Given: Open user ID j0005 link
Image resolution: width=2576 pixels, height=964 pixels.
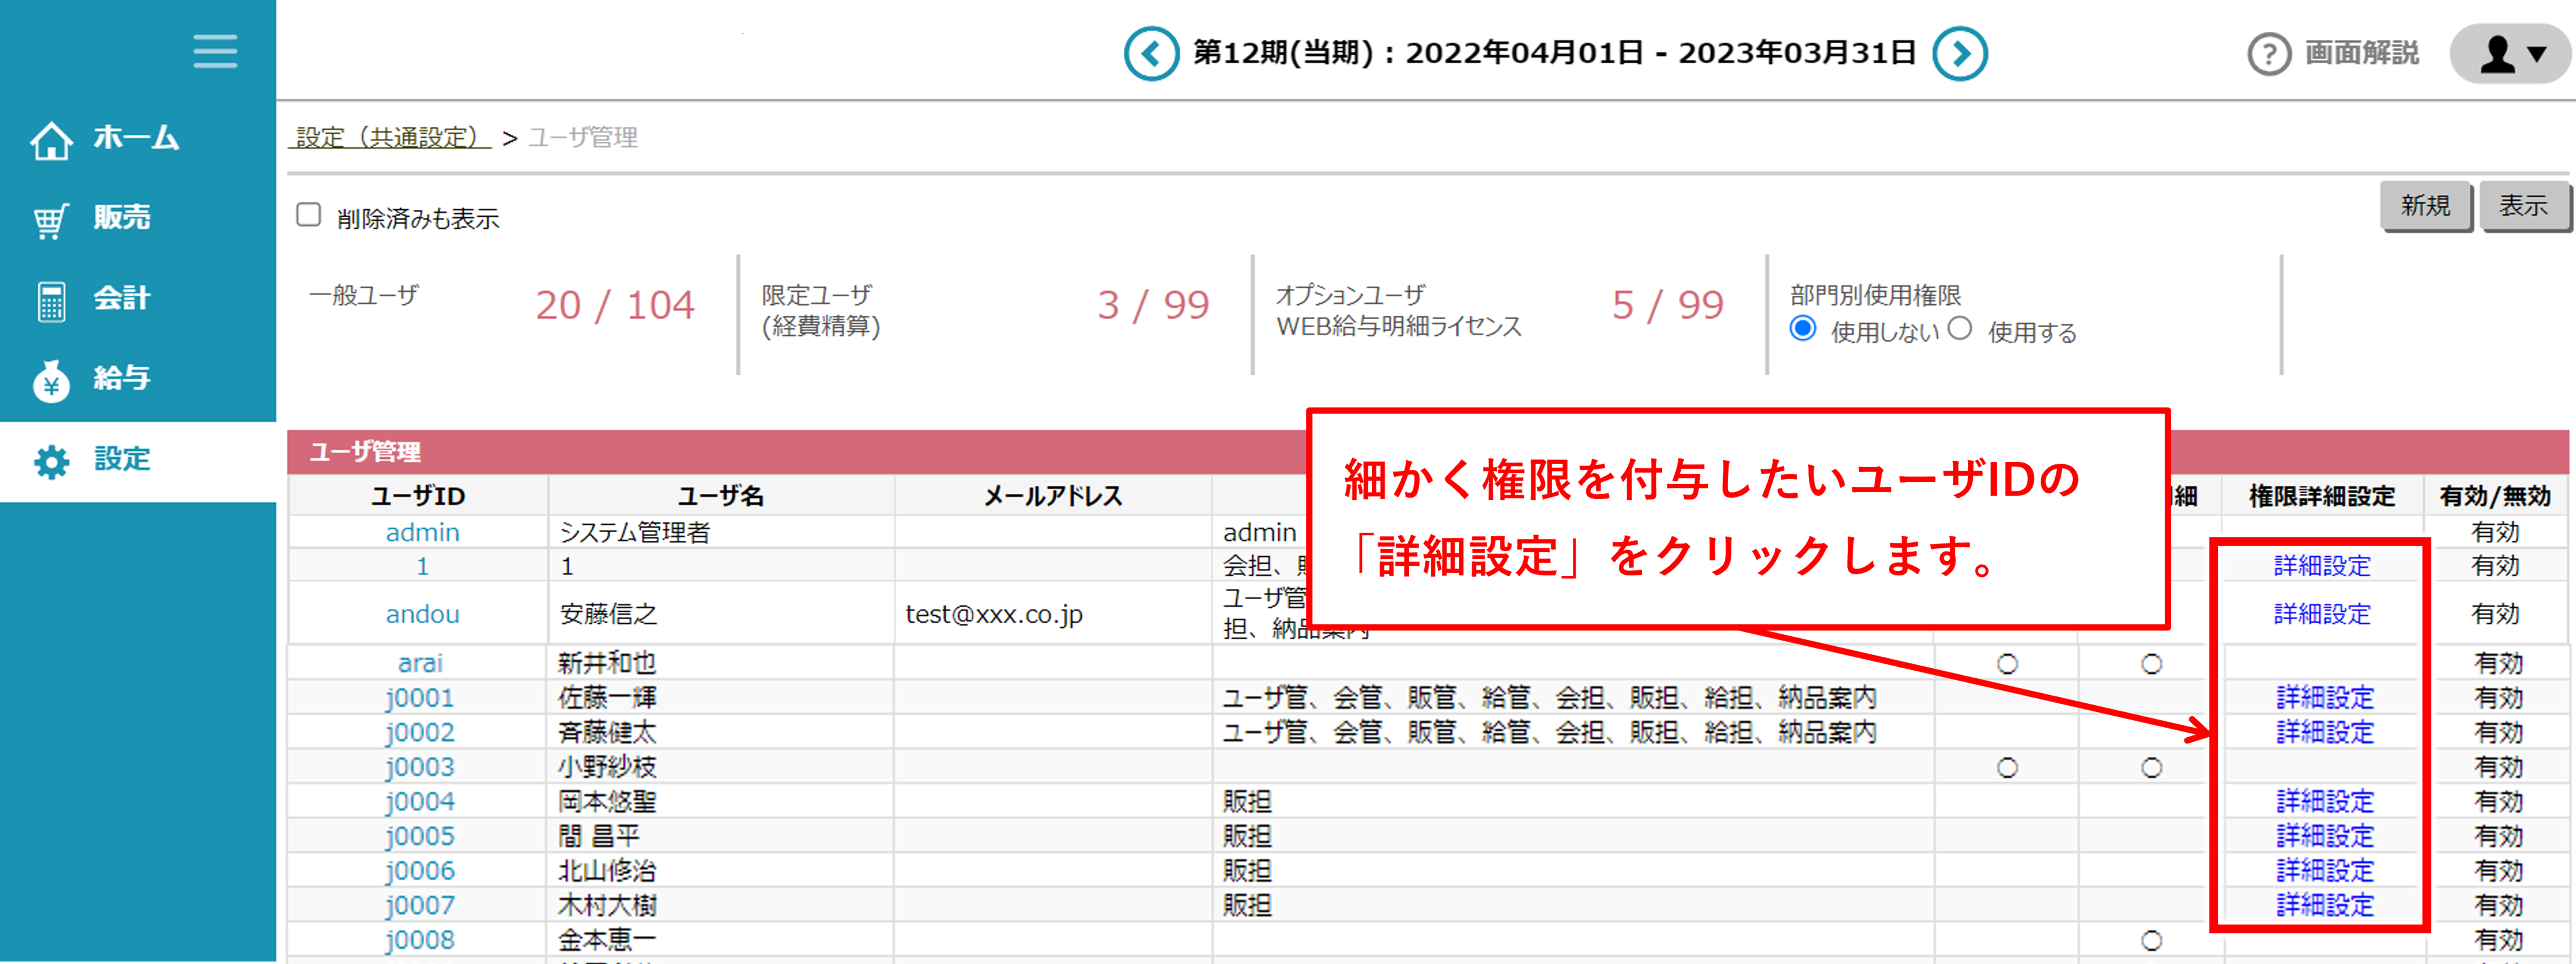Looking at the screenshot, I should (x=420, y=836).
